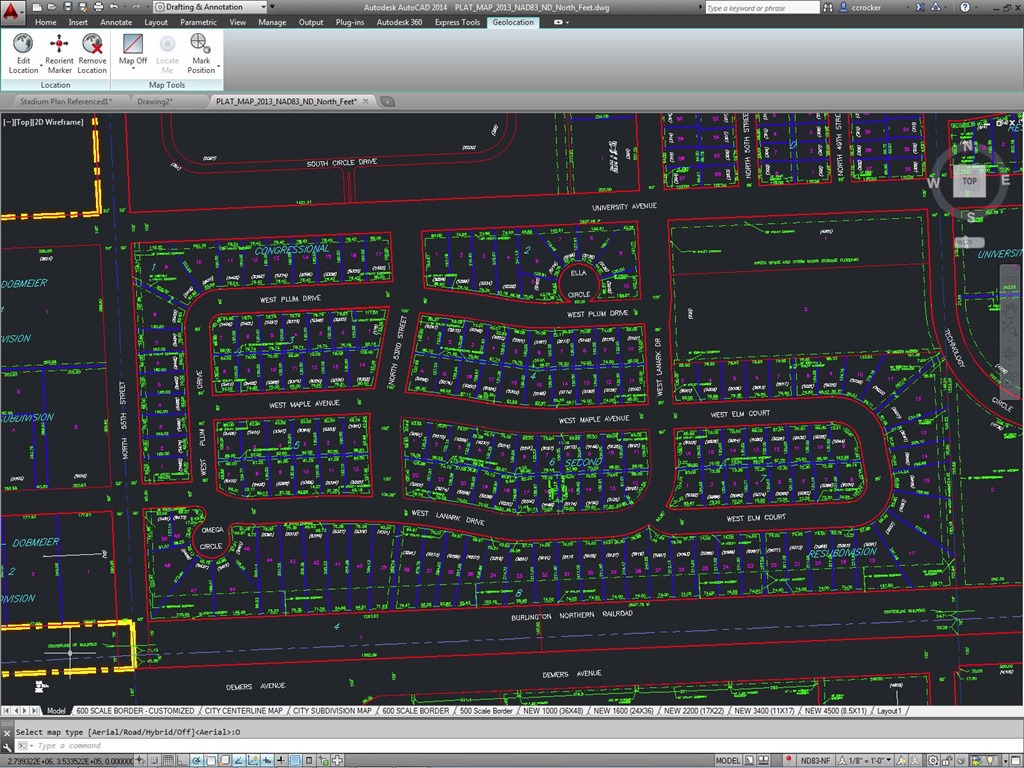
Task: Open the AutoCAD application menu
Action: point(12,12)
